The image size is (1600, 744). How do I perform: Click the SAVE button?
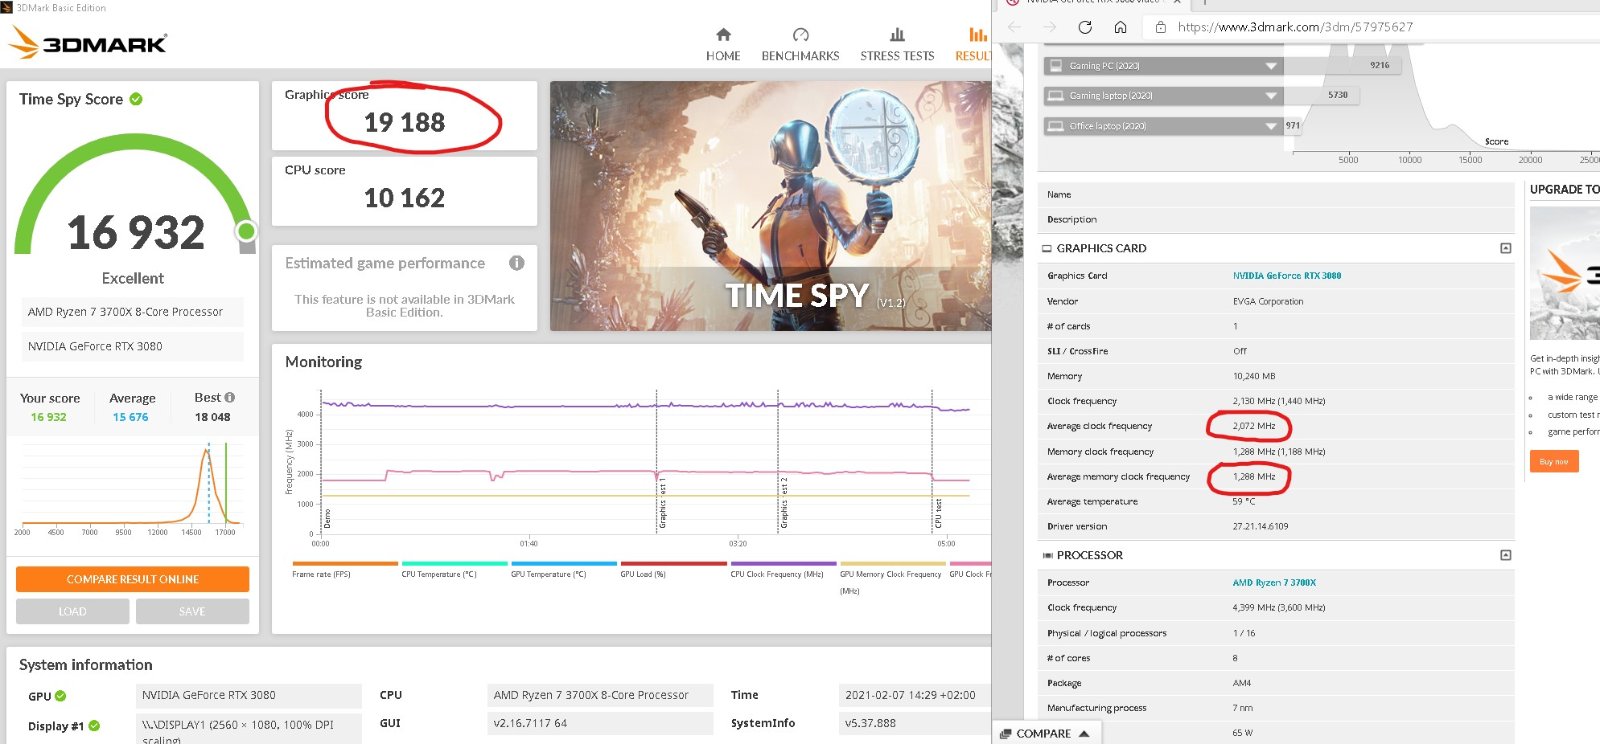192,611
